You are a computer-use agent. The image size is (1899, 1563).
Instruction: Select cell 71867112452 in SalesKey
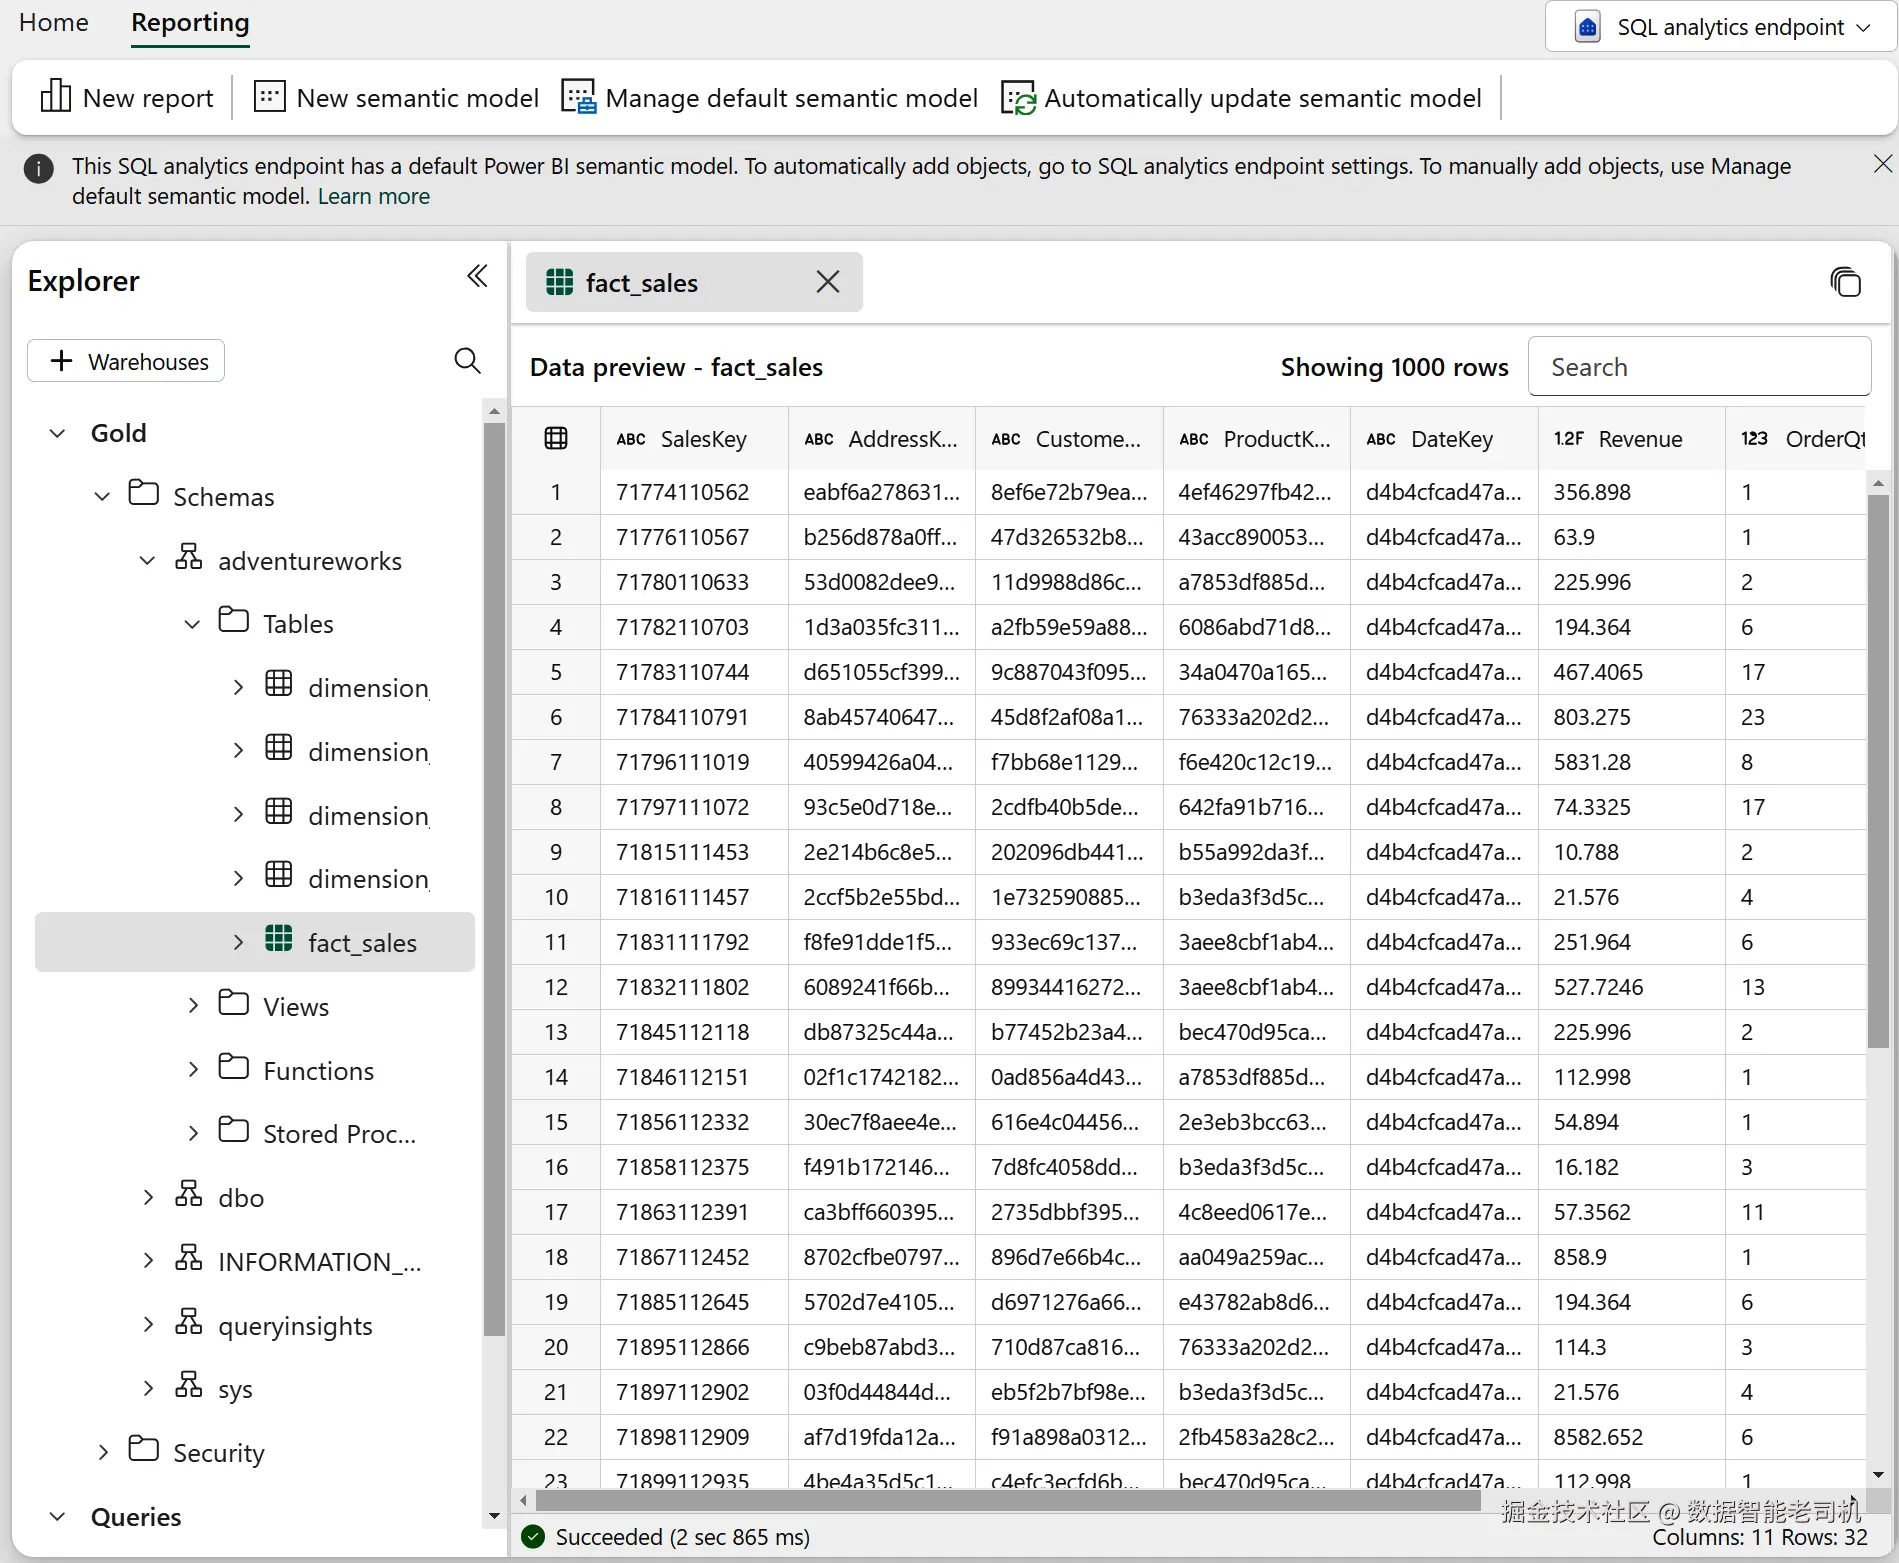pos(694,1257)
